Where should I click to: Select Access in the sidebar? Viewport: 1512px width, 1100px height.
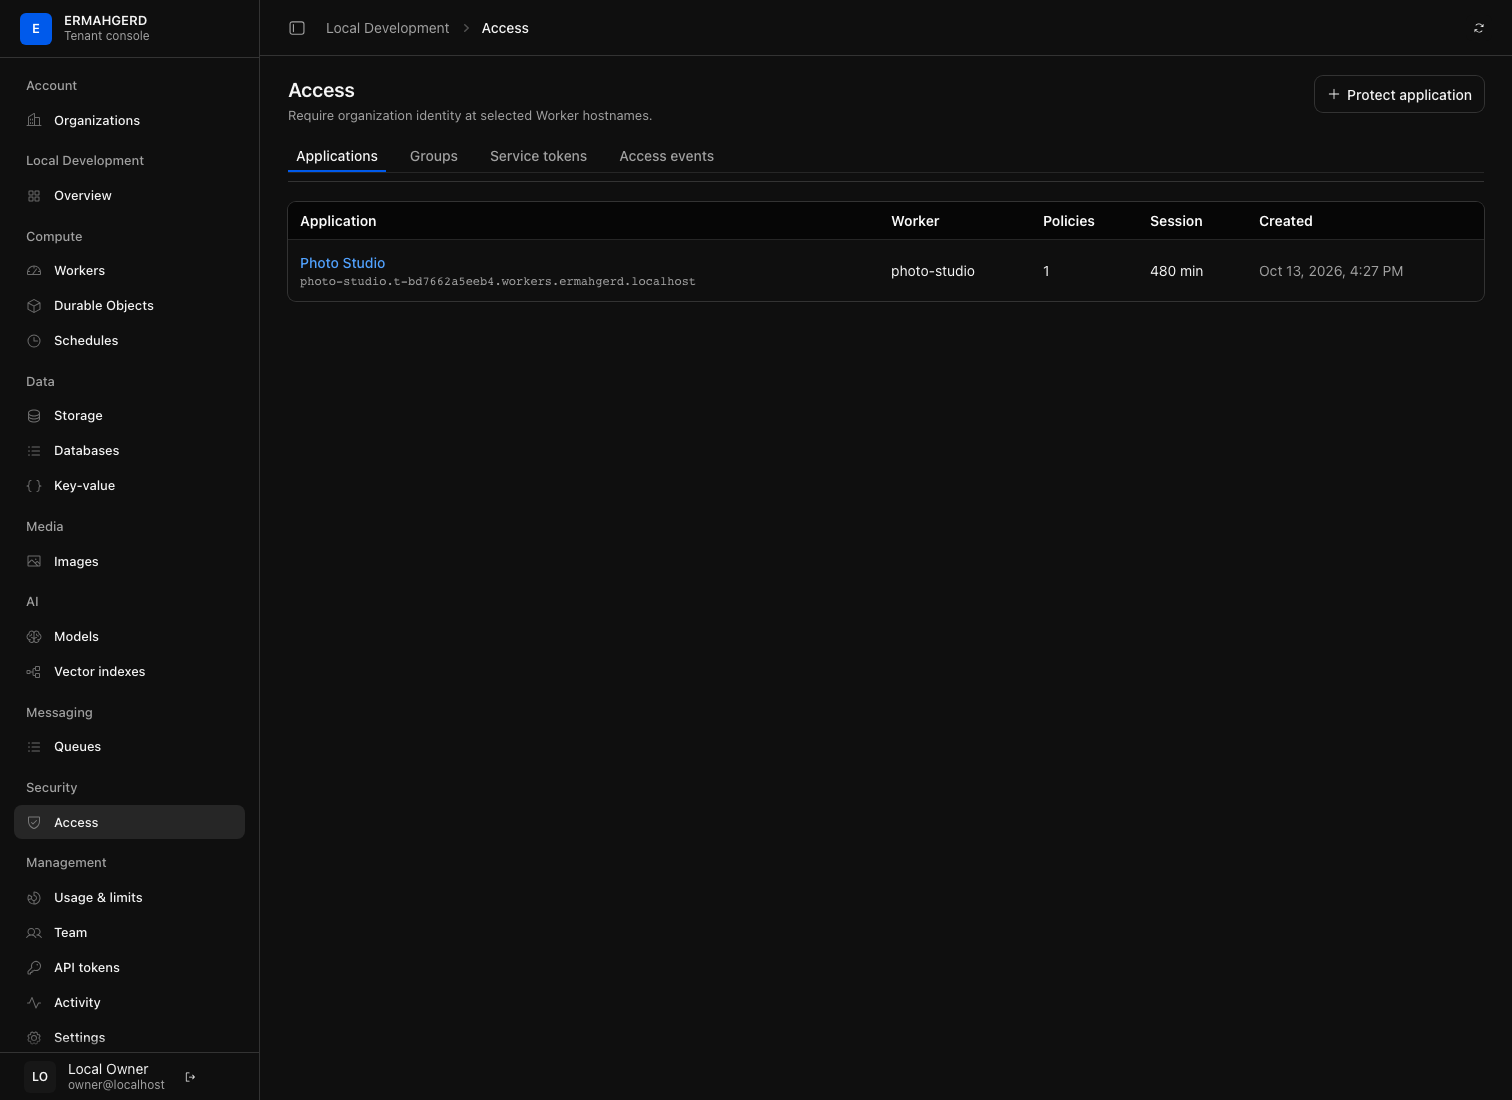(129, 822)
